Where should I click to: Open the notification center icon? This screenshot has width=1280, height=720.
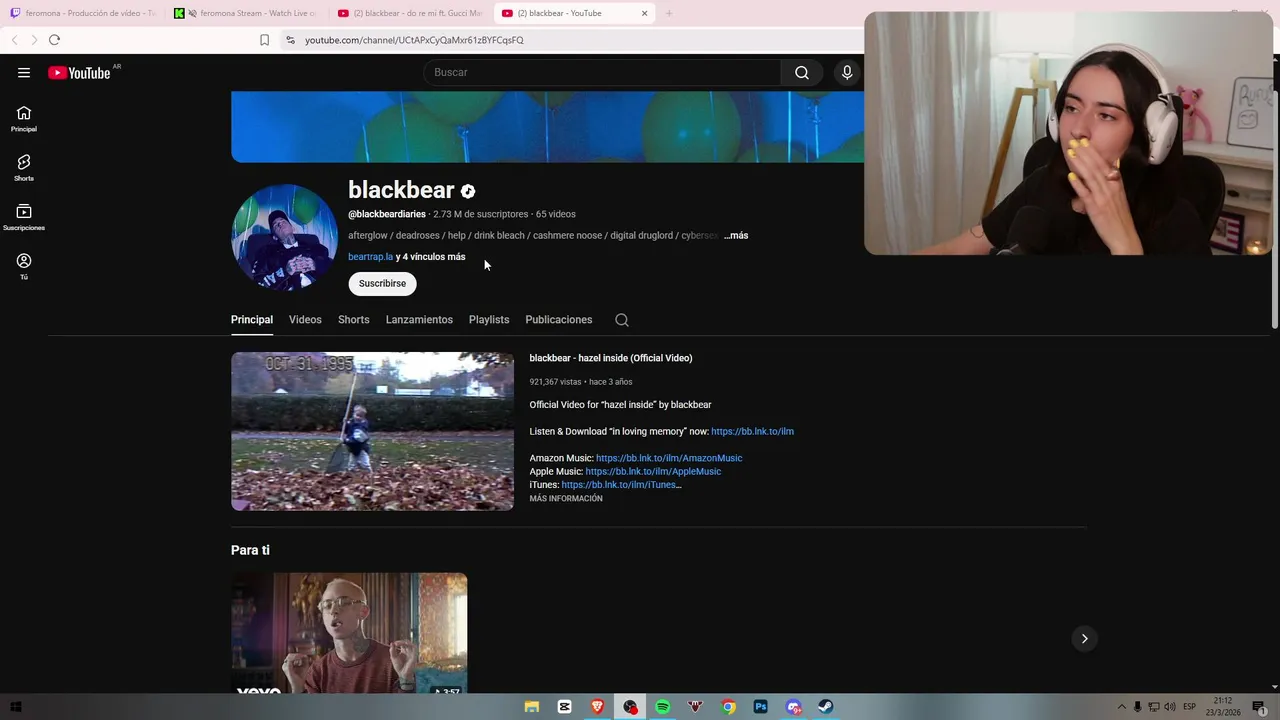coord(1259,707)
